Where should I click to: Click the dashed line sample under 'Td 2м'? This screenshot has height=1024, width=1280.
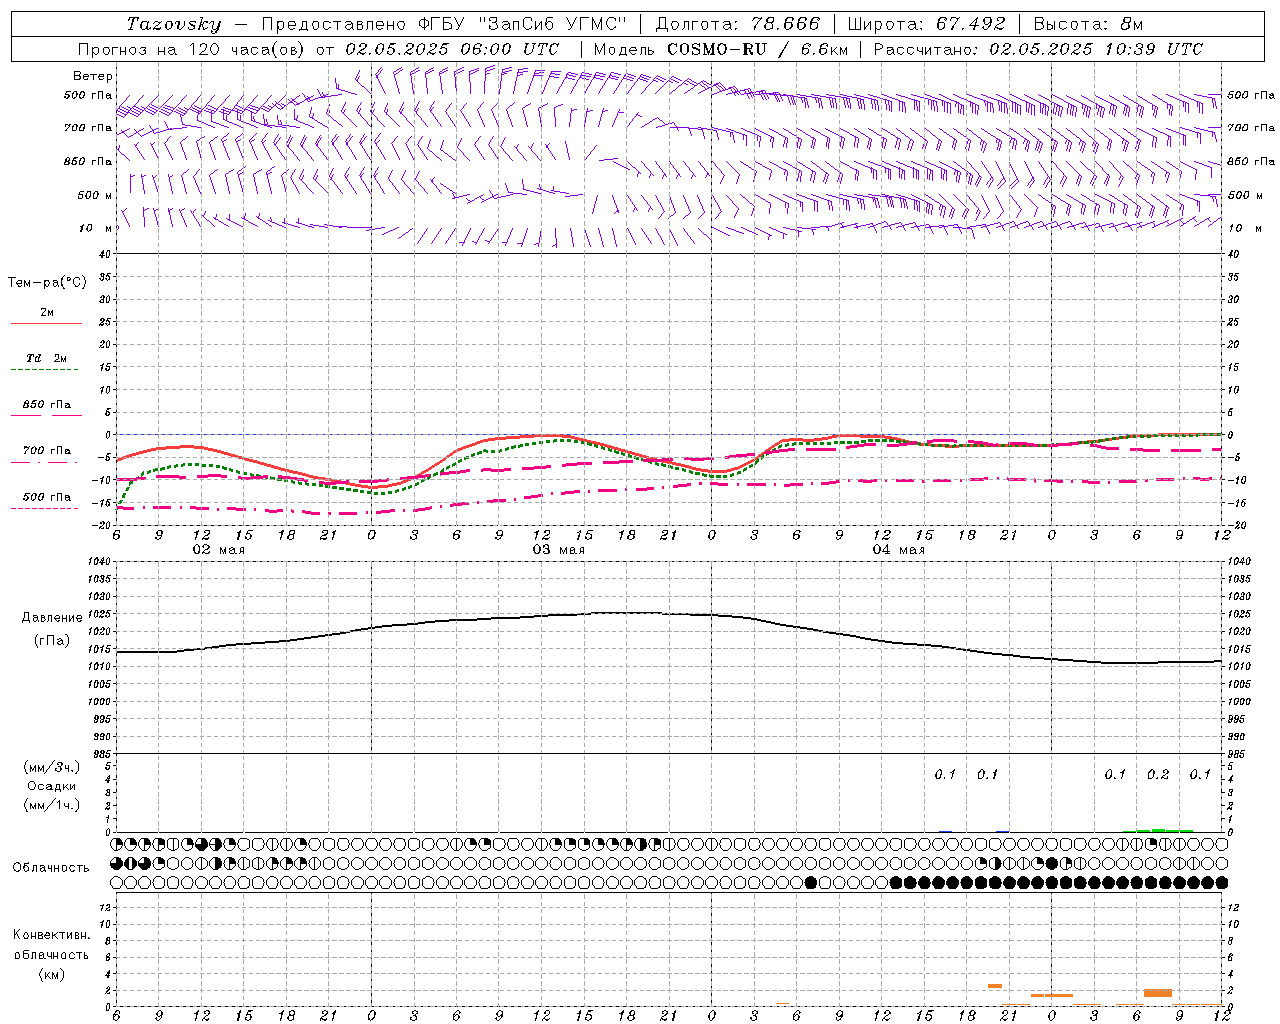[x=44, y=370]
